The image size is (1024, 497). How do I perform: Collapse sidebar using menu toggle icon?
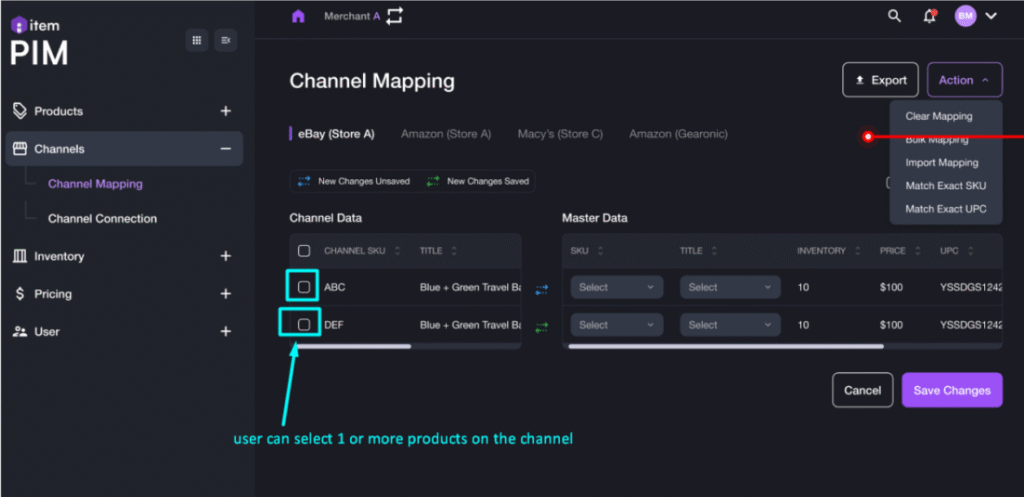point(226,40)
